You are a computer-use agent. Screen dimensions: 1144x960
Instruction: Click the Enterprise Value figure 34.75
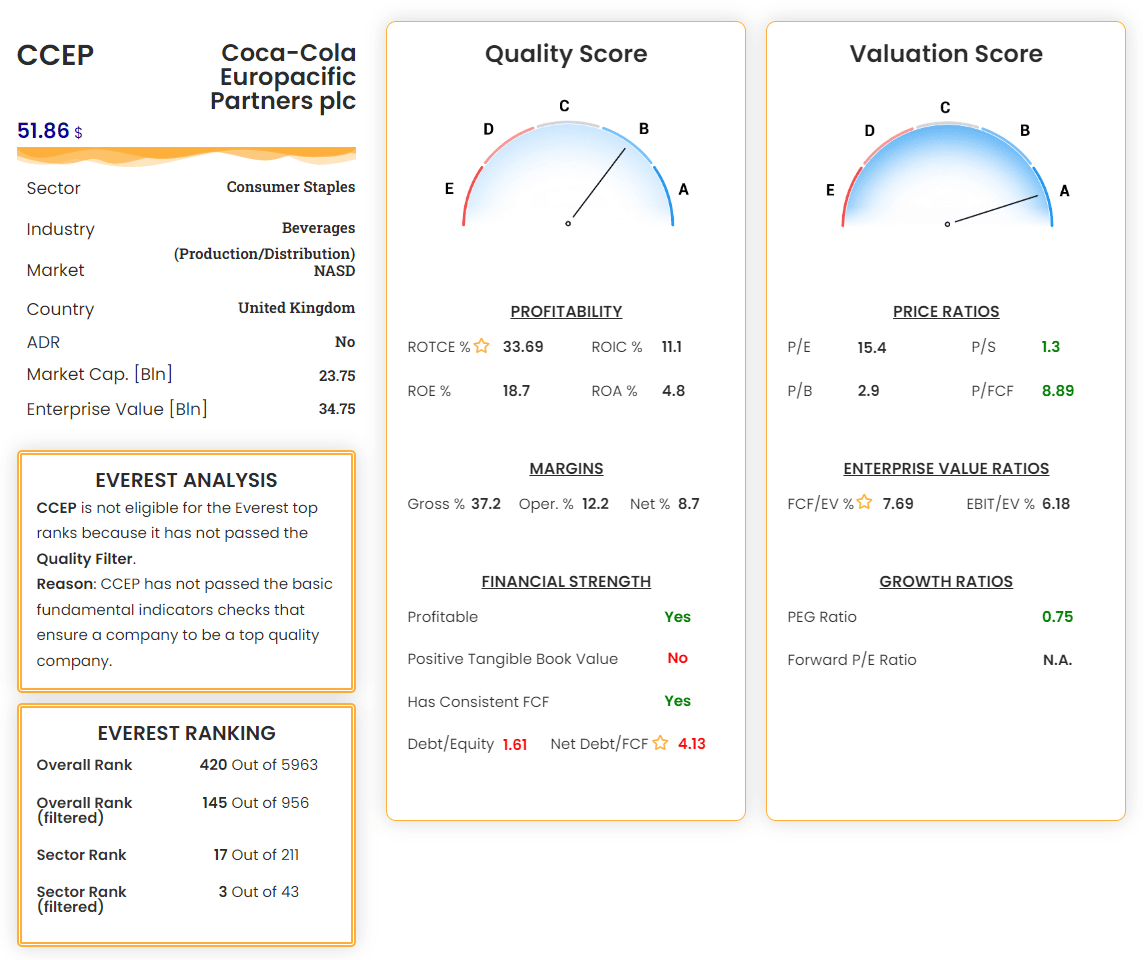point(336,409)
